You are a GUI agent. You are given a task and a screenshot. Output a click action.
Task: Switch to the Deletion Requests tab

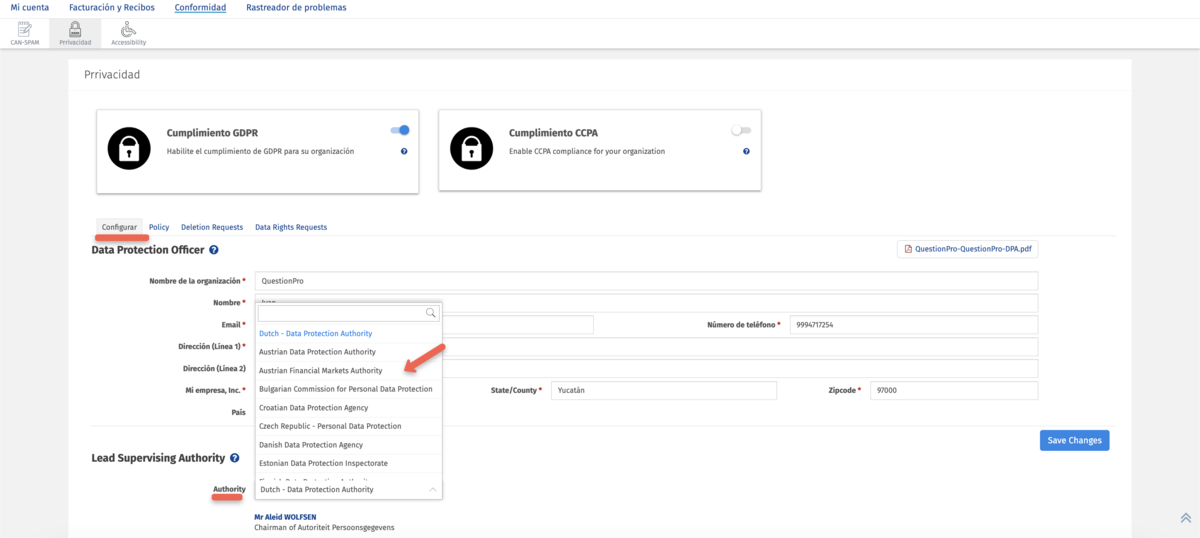[x=212, y=227]
